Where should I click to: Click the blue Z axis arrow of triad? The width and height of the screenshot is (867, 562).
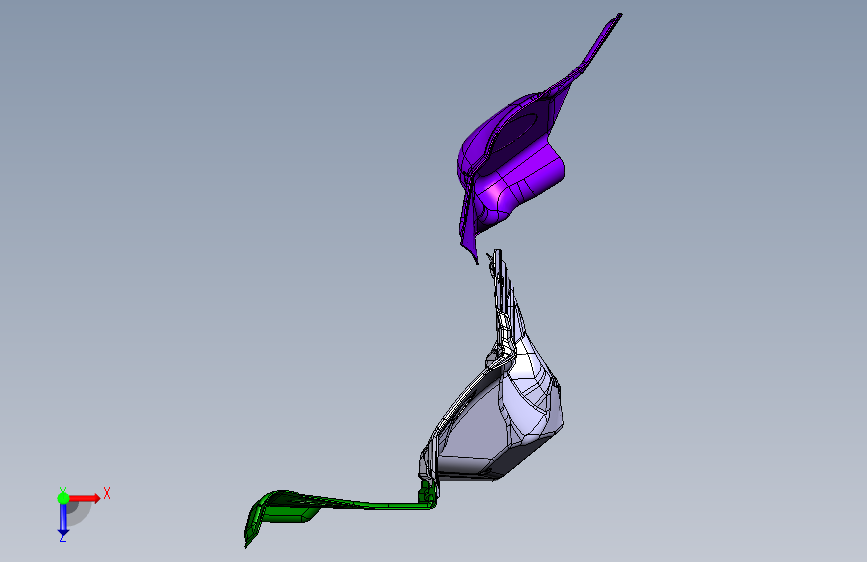[63, 519]
